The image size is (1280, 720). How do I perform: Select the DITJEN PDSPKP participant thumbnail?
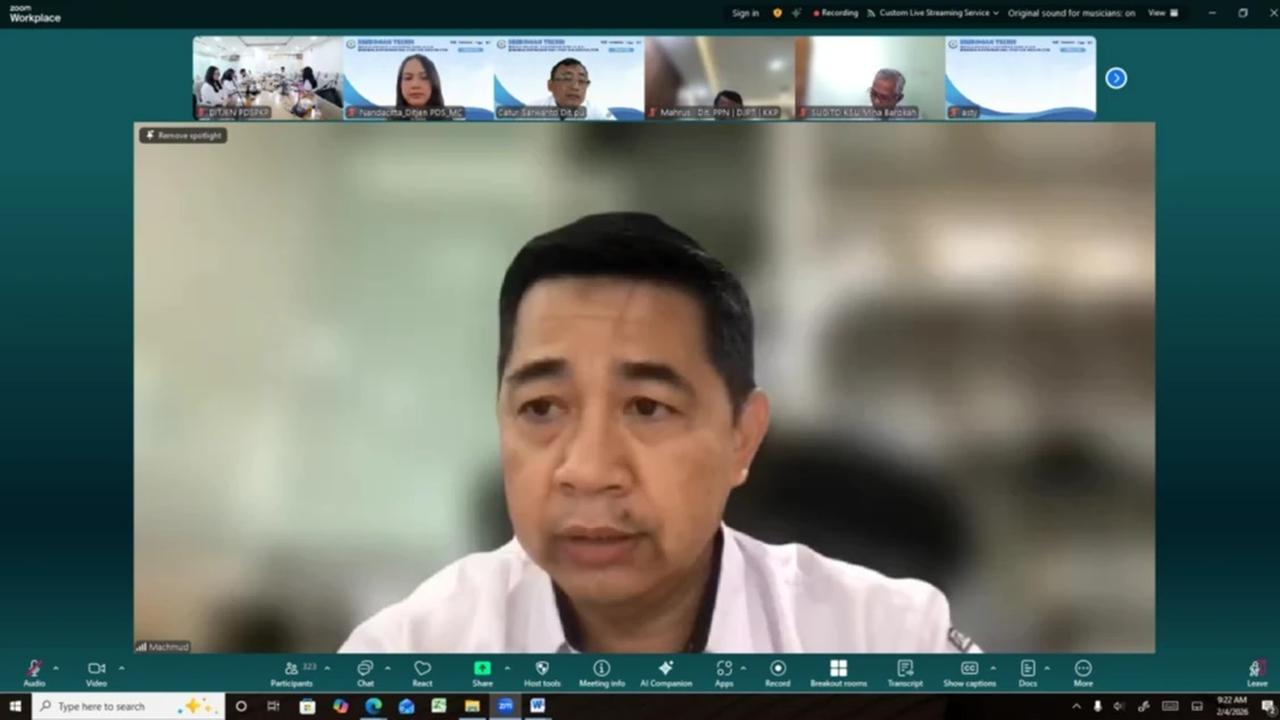pos(268,78)
